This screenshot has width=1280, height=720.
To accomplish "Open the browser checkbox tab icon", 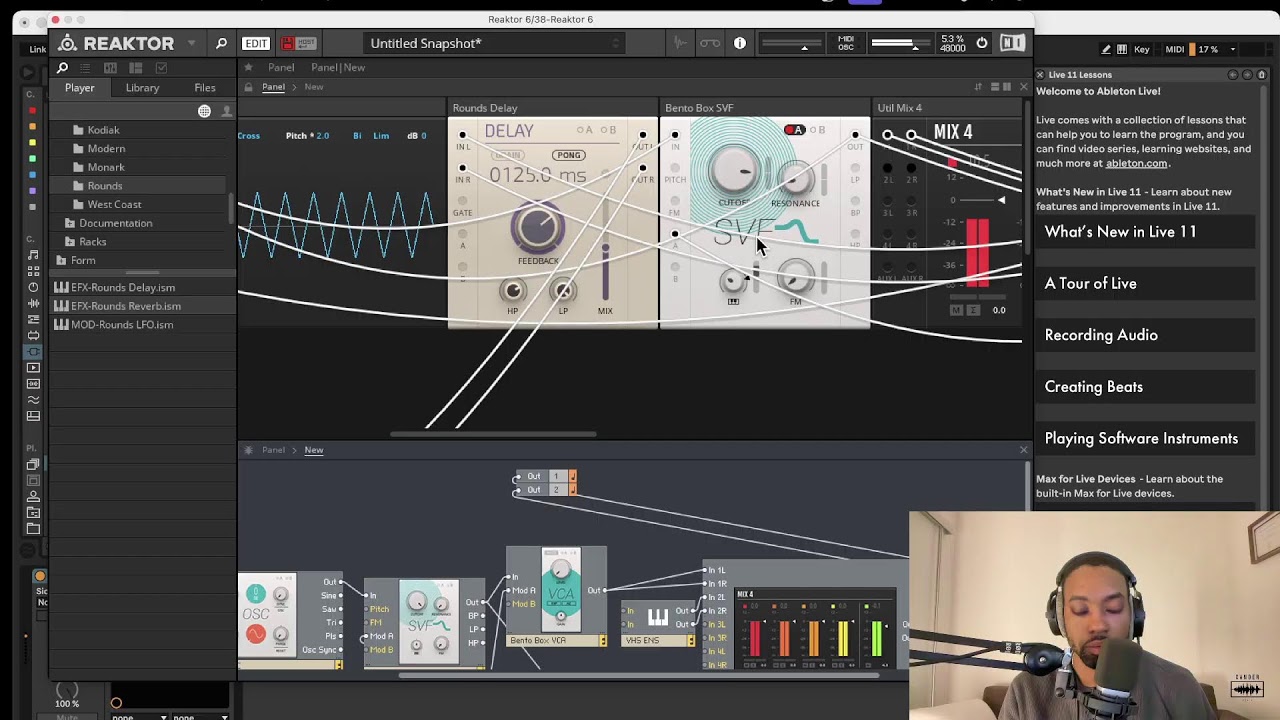I will tap(161, 68).
